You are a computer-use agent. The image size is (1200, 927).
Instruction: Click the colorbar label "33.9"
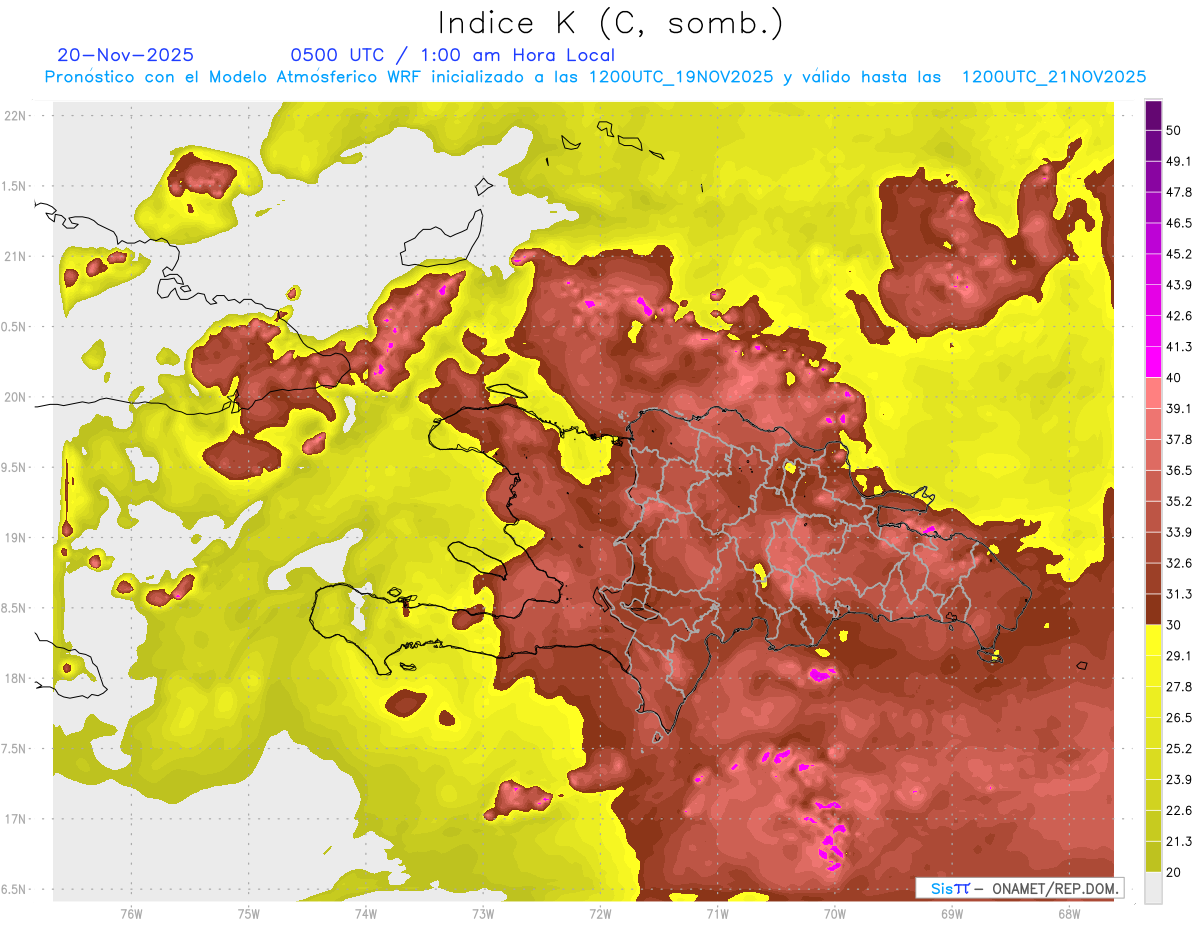[1179, 532]
